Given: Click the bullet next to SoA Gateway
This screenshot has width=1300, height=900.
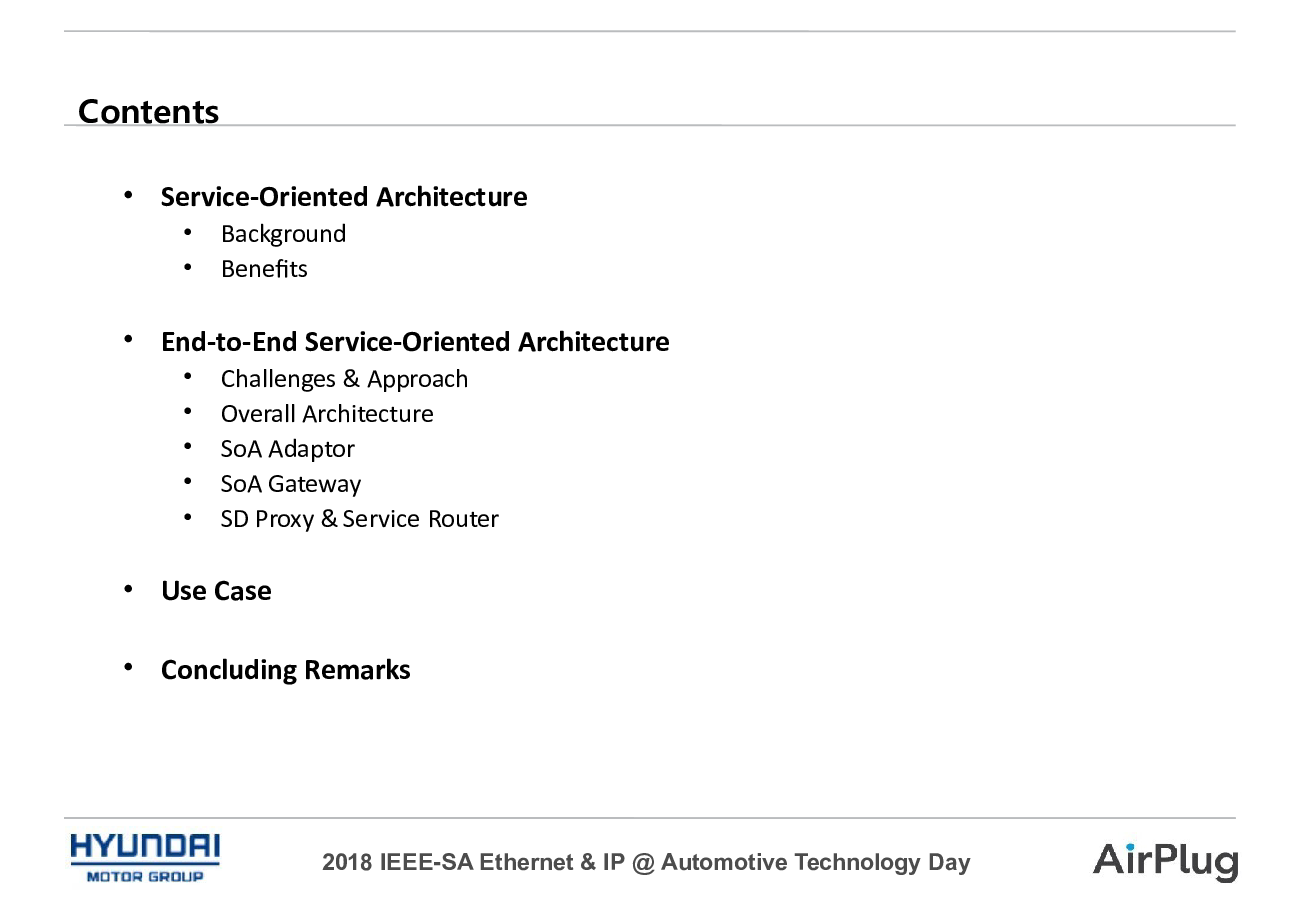Looking at the screenshot, I should pyautogui.click(x=188, y=483).
